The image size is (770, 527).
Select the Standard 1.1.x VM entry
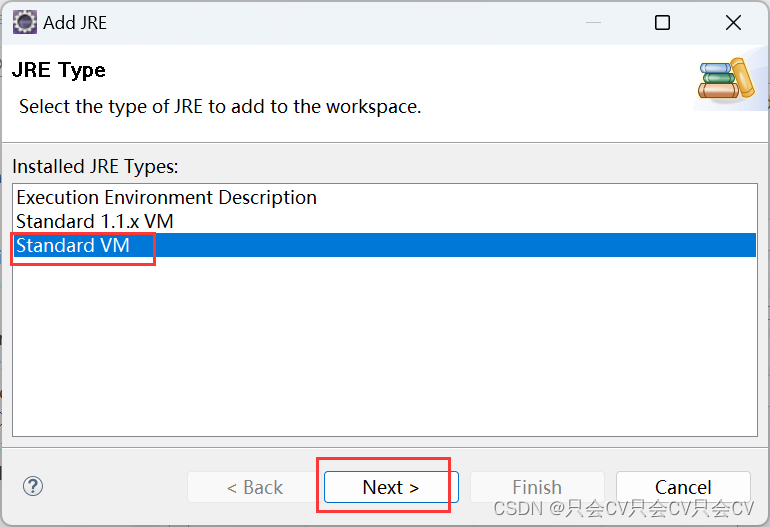[x=95, y=222]
